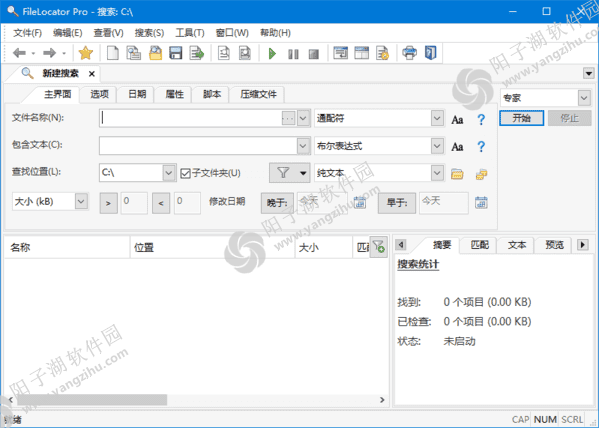Click the results filter funnel with plus icon
599x428 pixels.
pos(379,247)
